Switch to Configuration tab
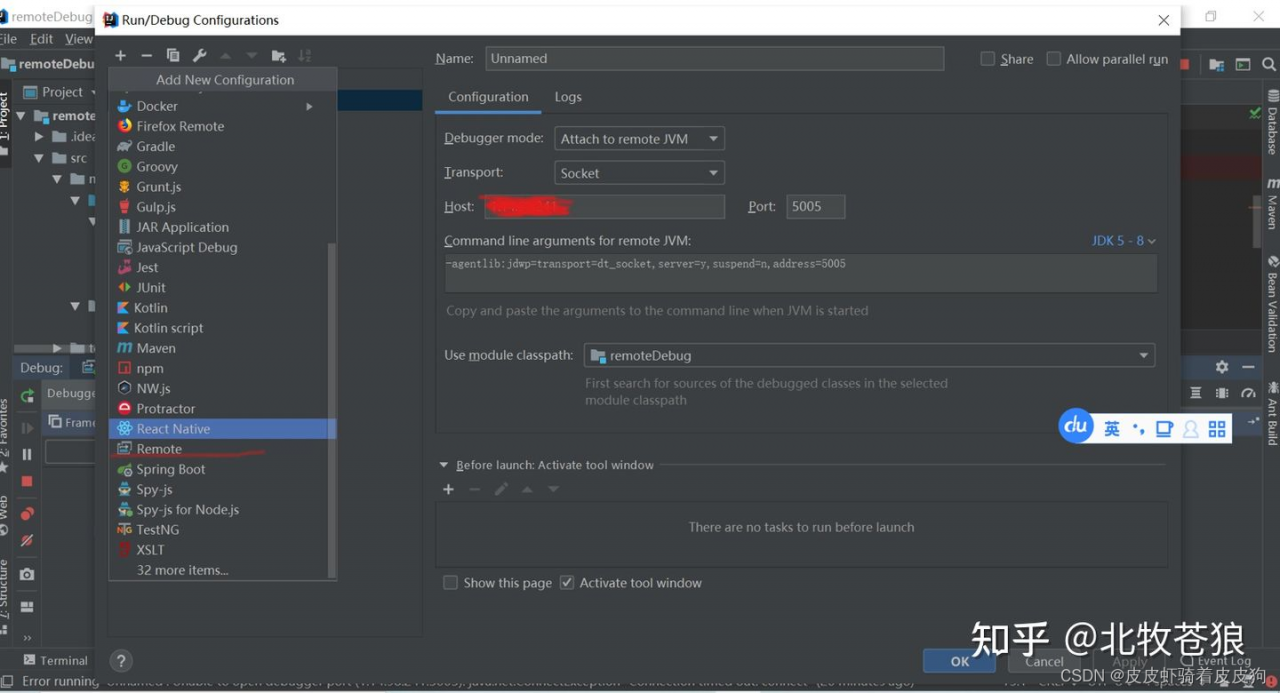 coord(488,97)
